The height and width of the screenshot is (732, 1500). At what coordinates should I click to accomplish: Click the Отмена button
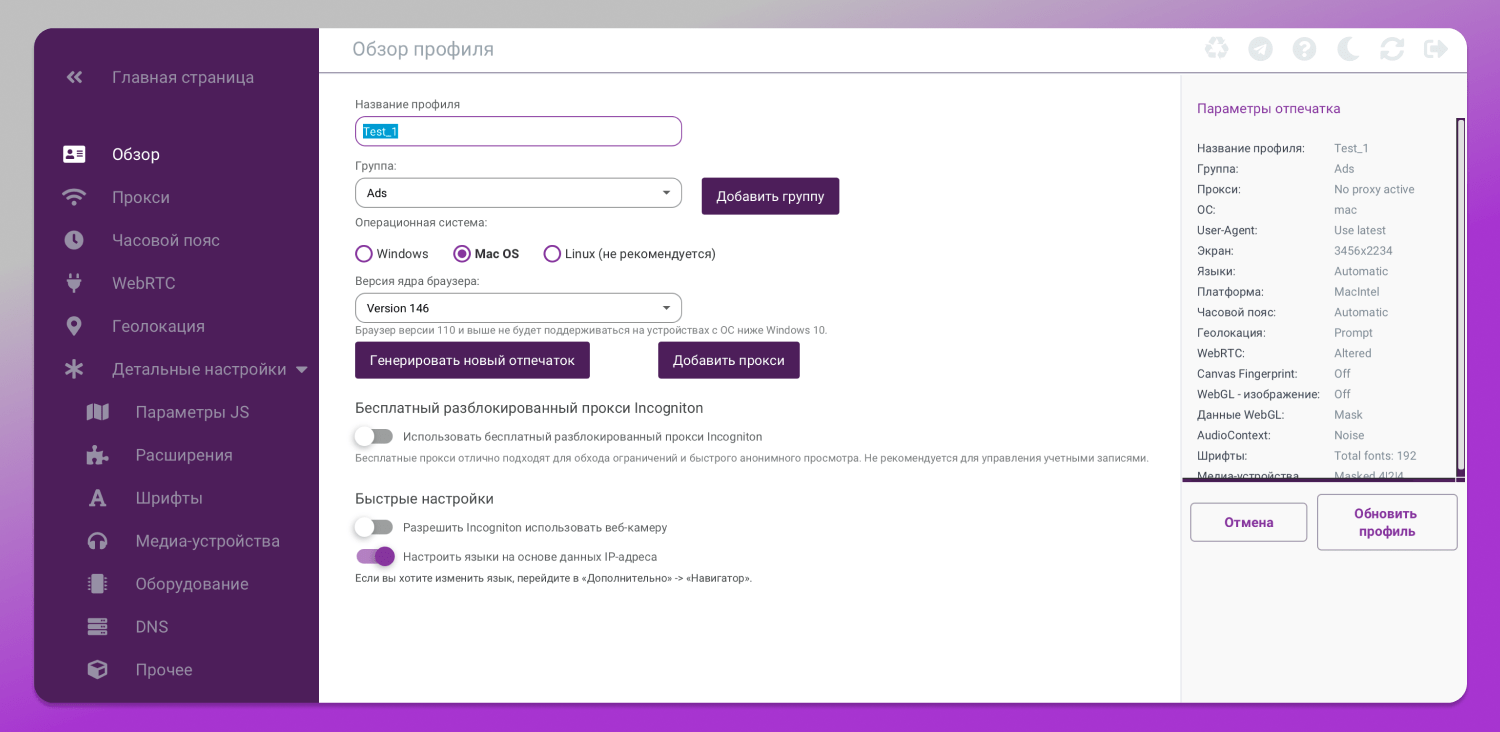1249,522
